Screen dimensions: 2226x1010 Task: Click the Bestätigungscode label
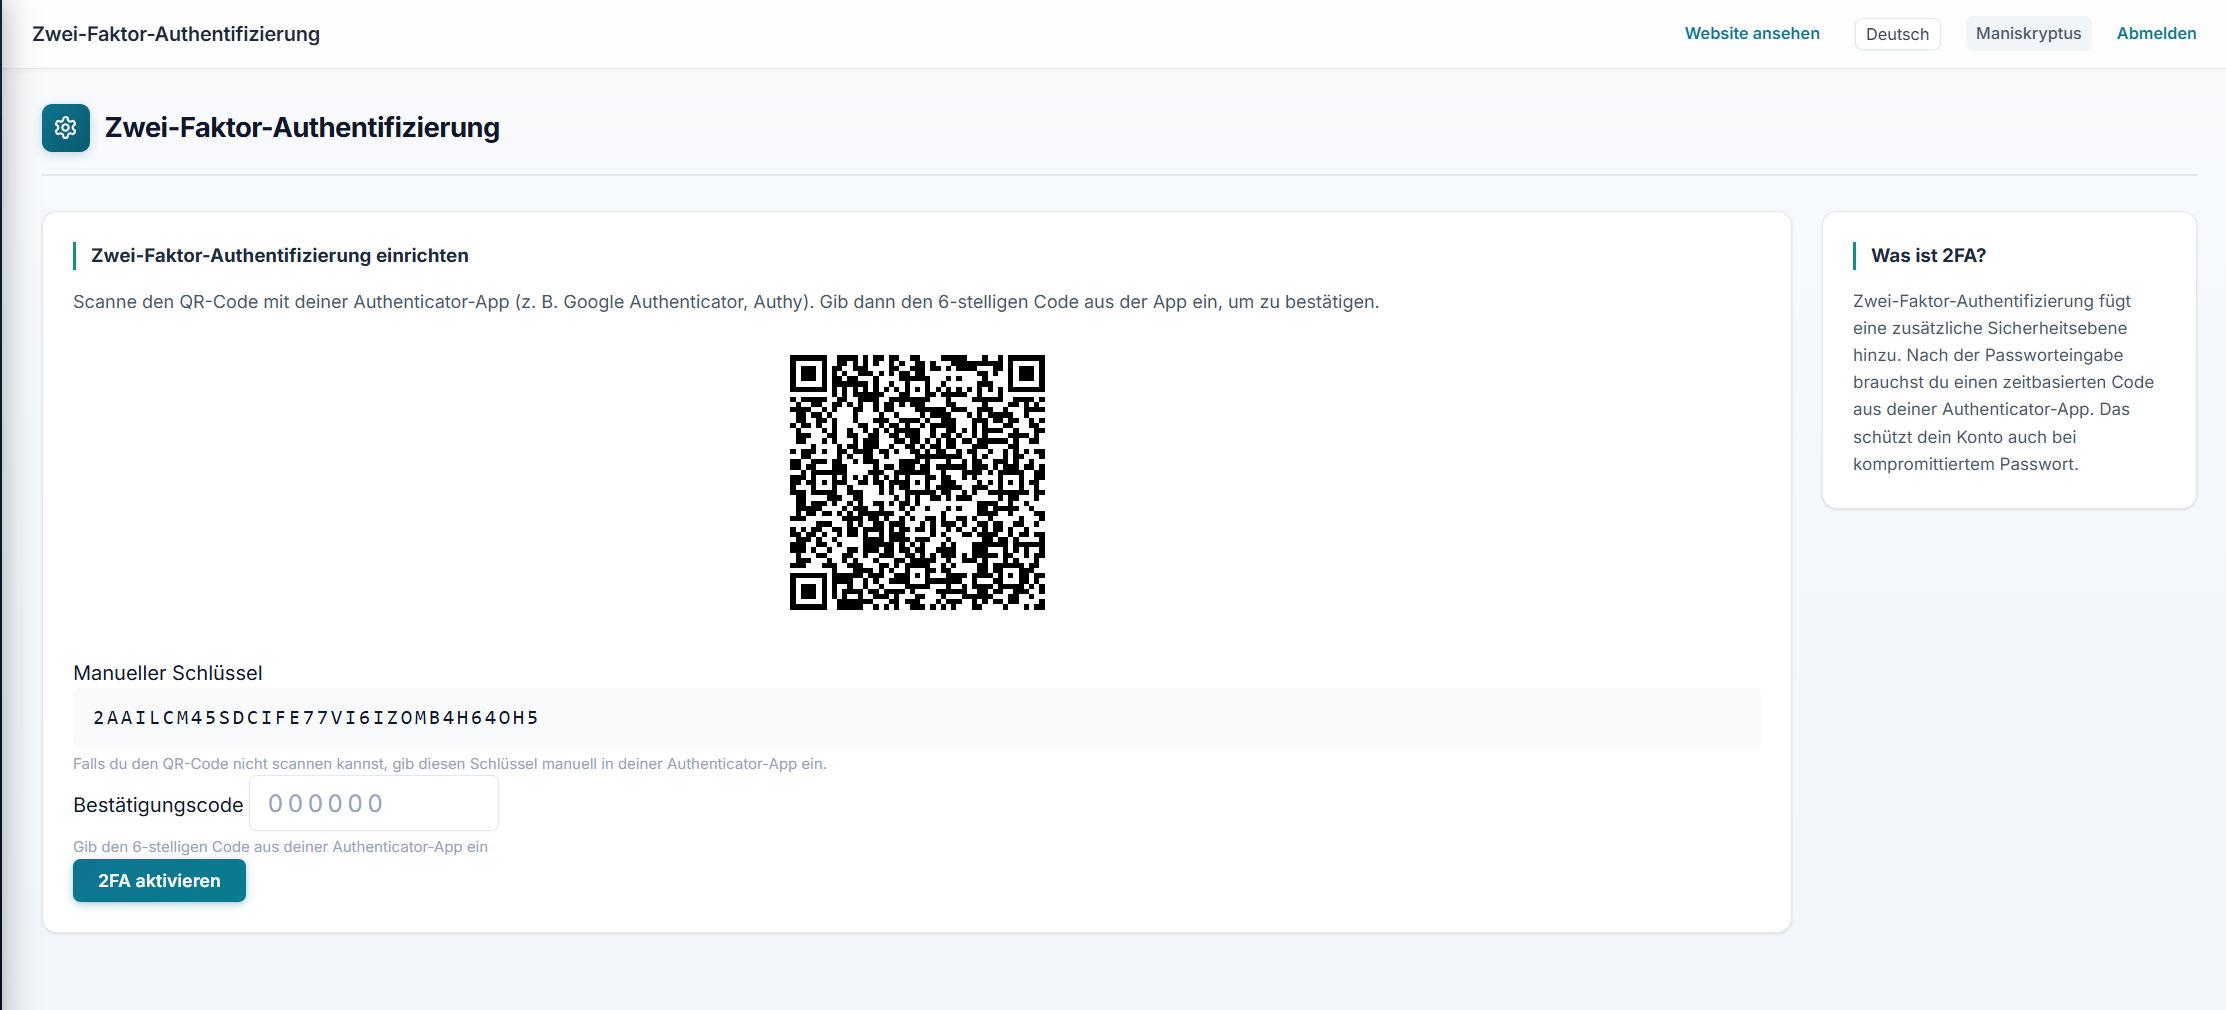[158, 805]
